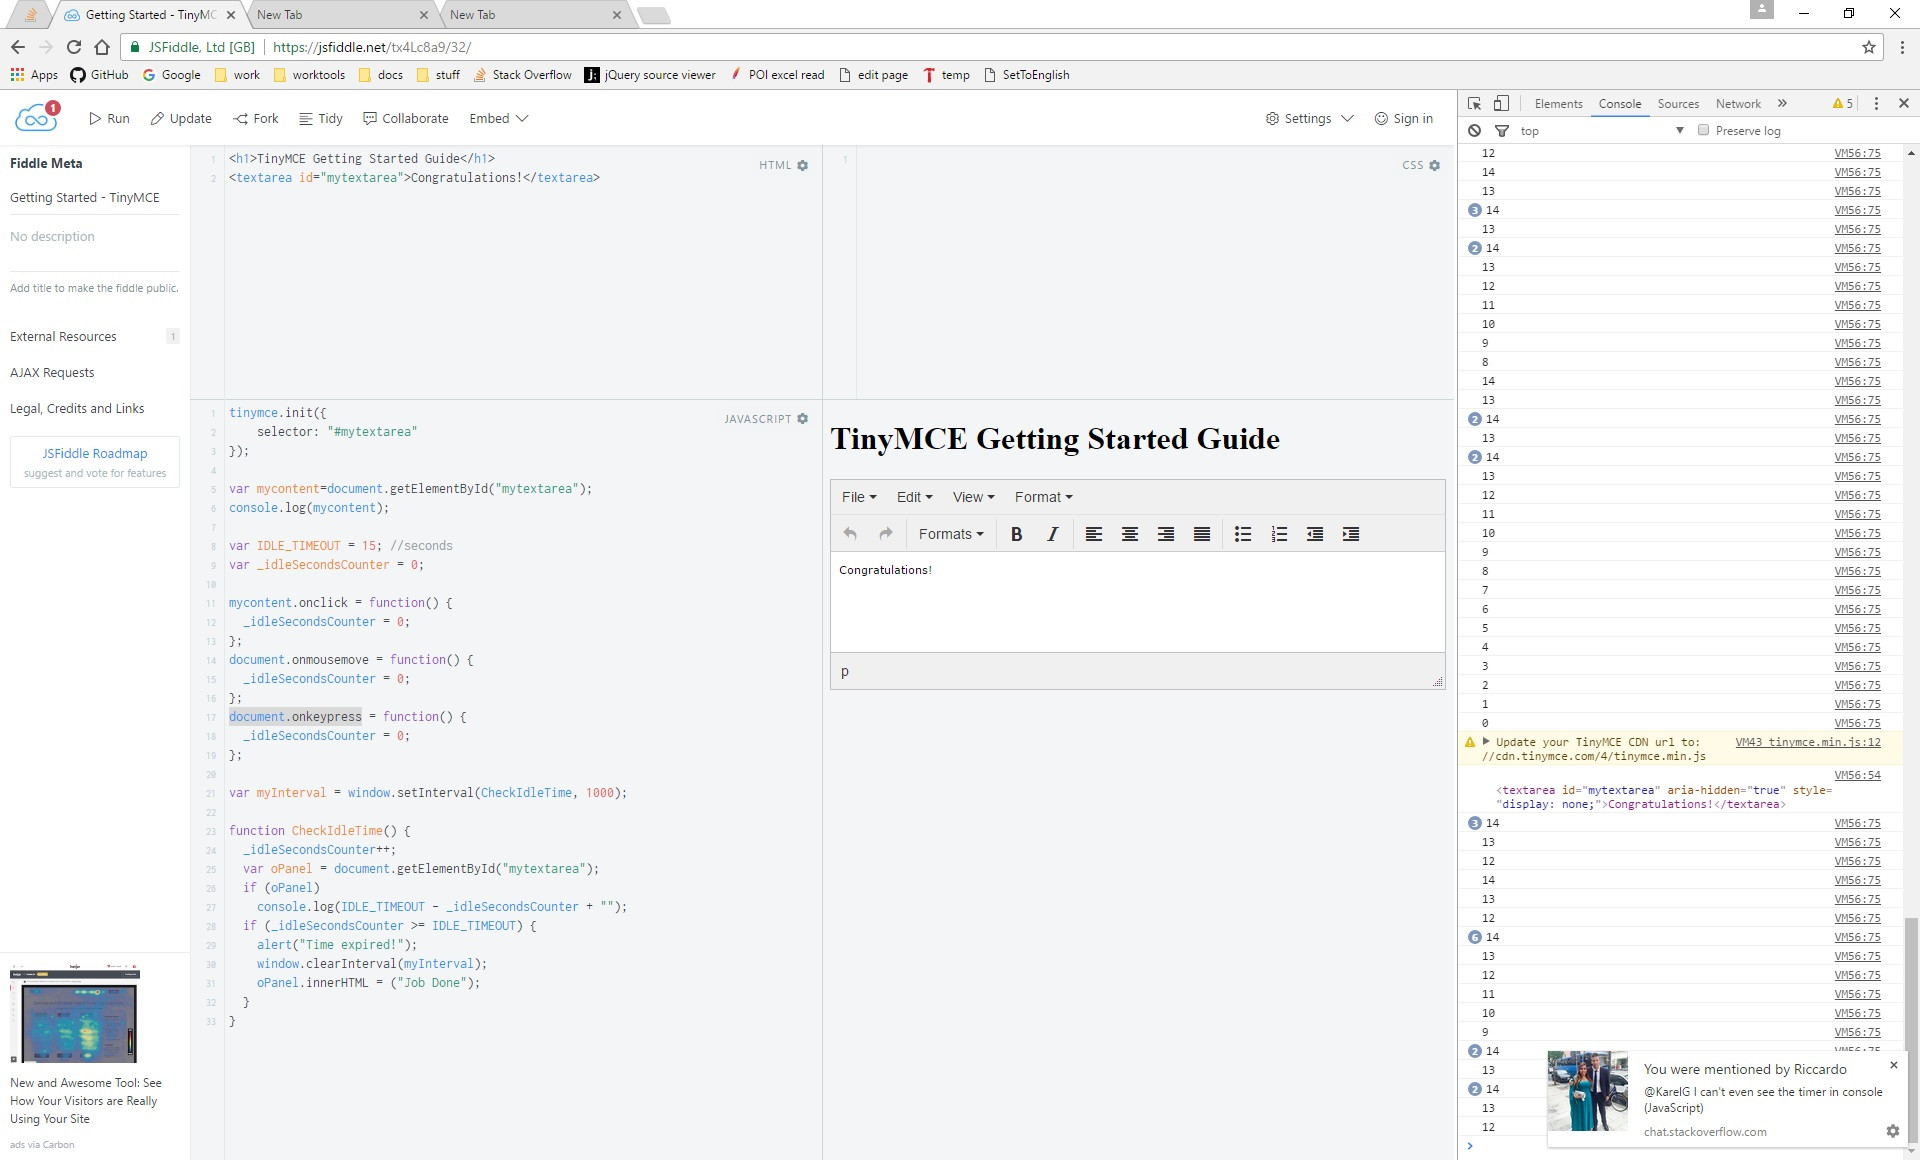1920x1160 pixels.
Task: Click the Collaborate button
Action: 405,118
